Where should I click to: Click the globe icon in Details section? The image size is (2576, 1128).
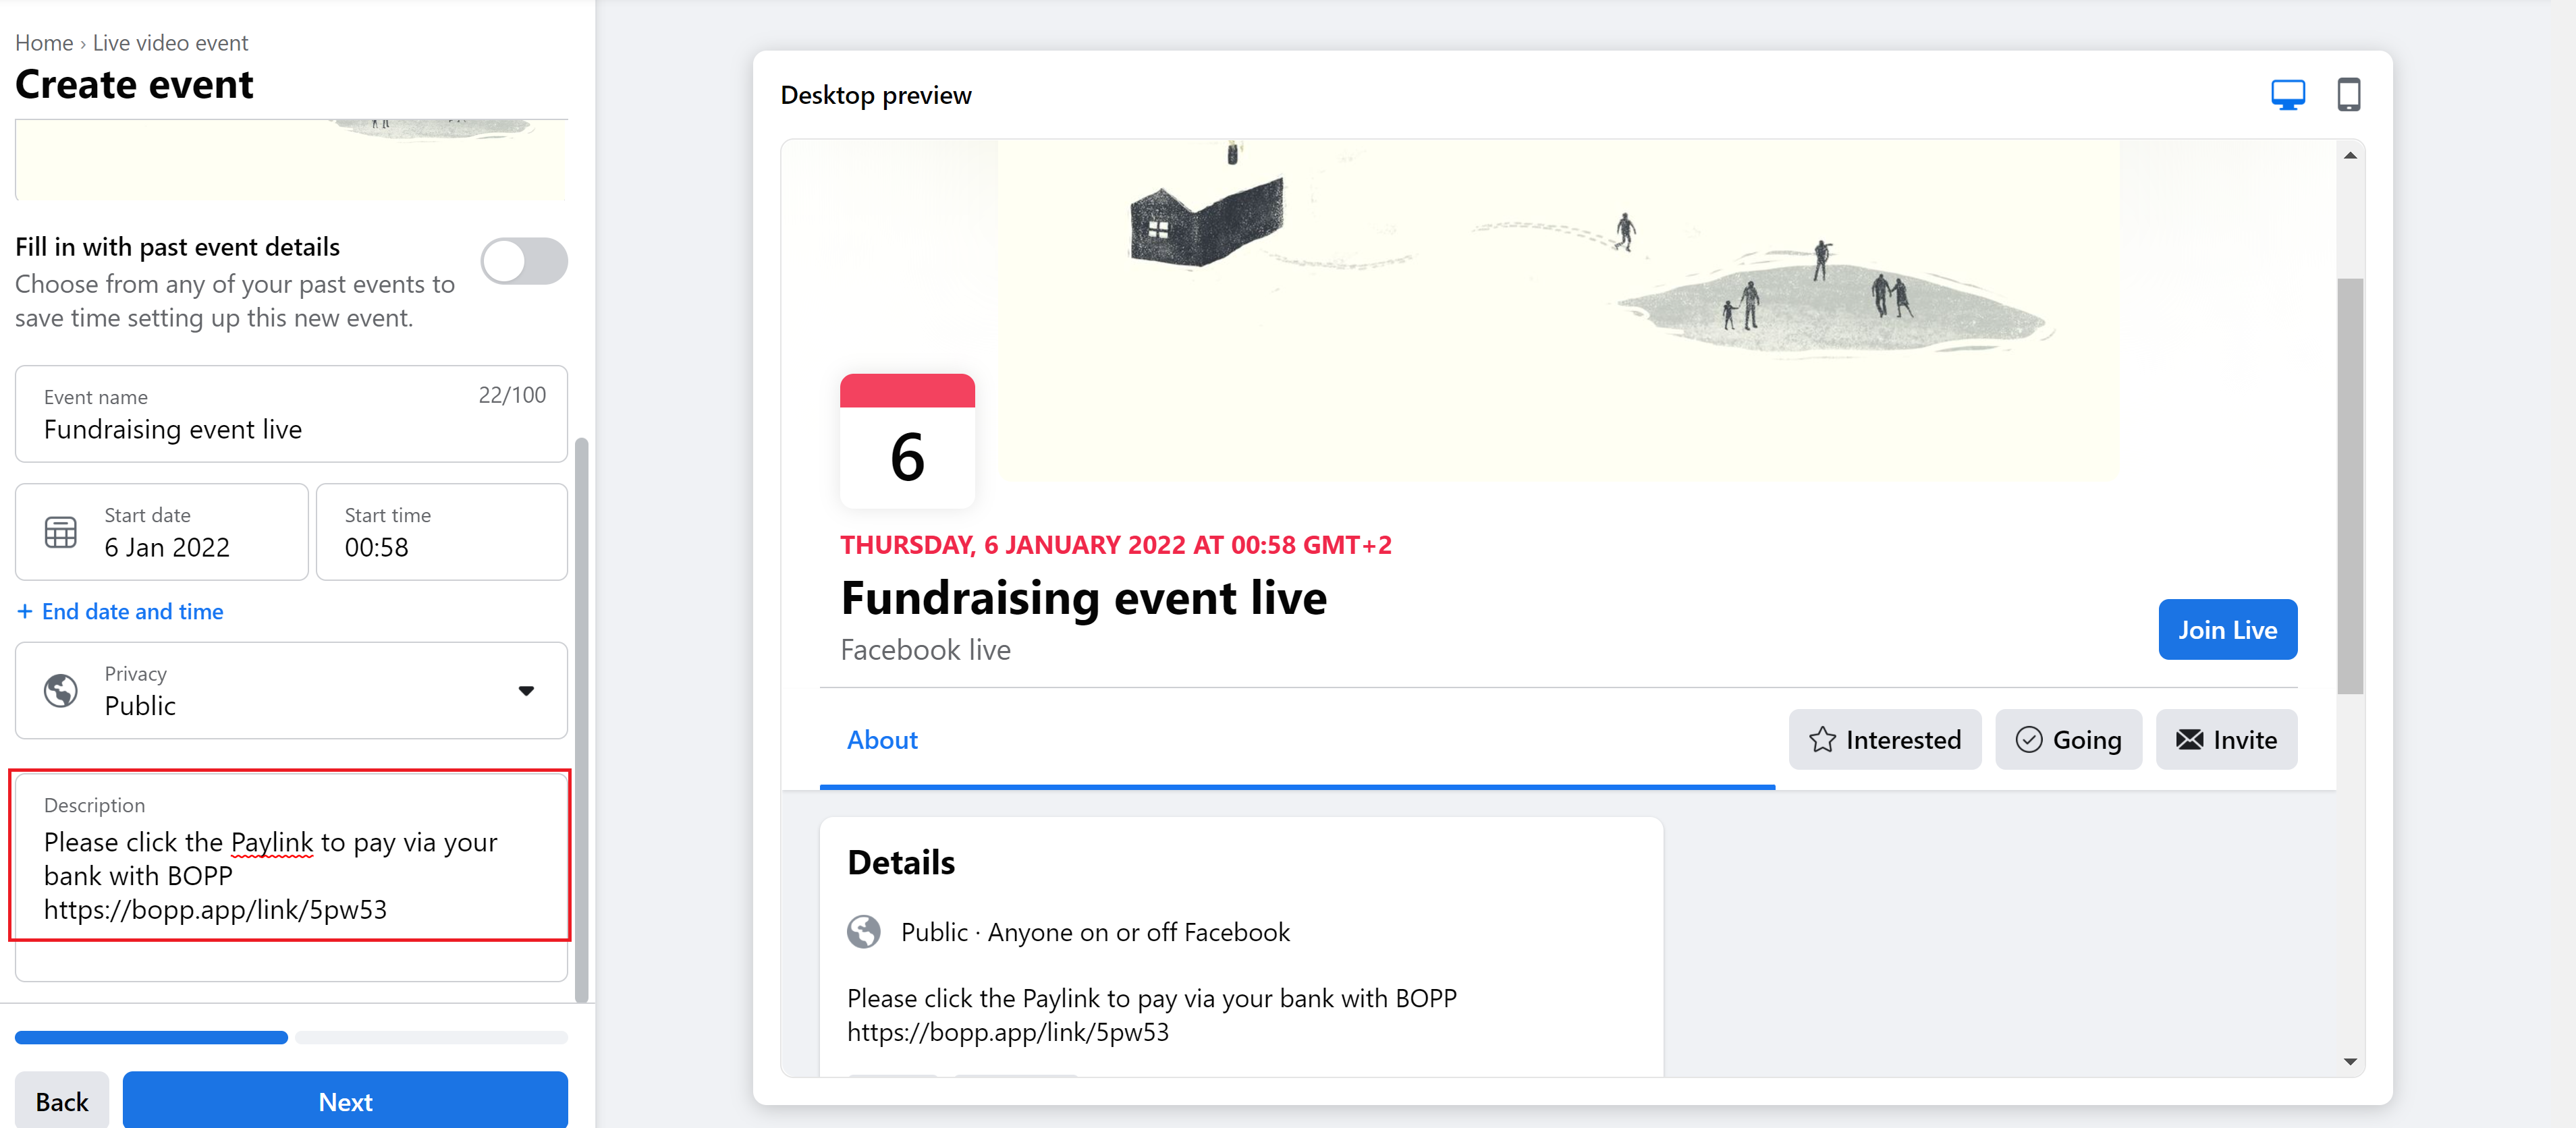864,932
